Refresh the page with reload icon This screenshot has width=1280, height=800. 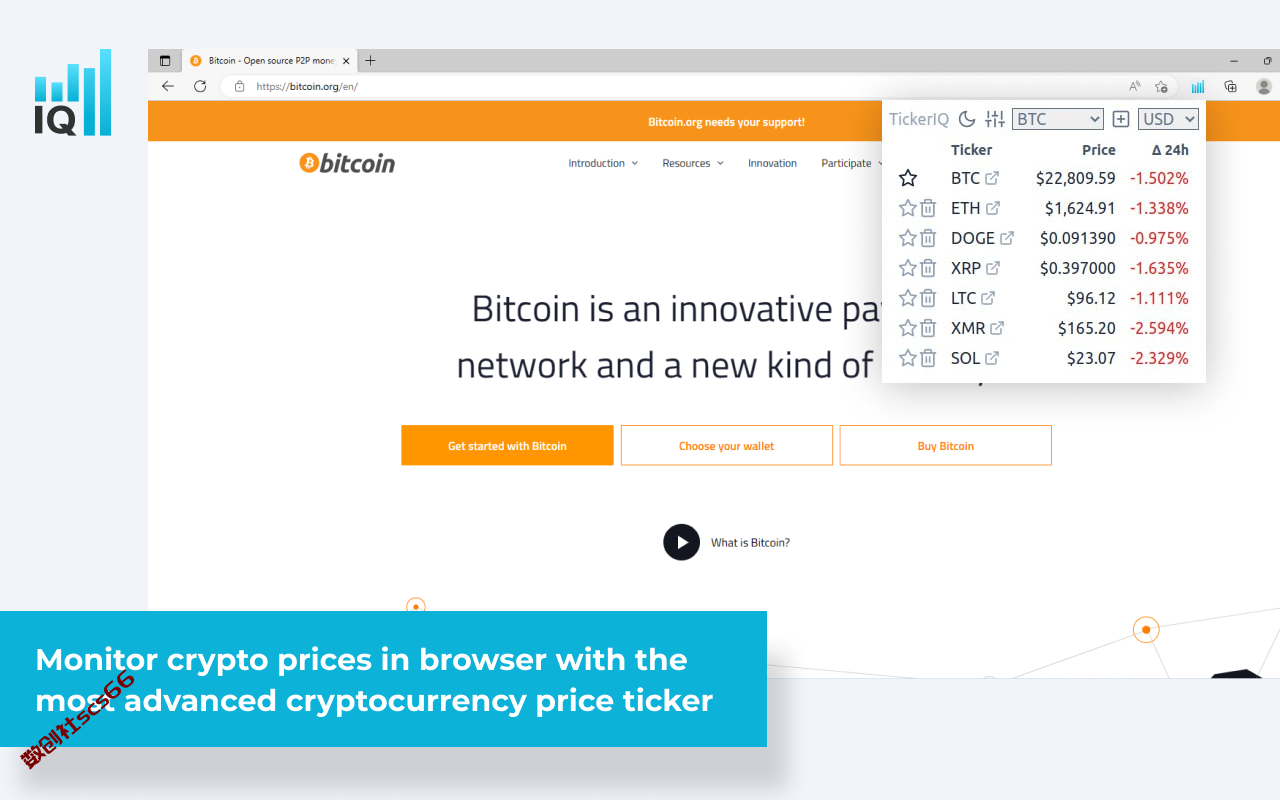pos(200,86)
